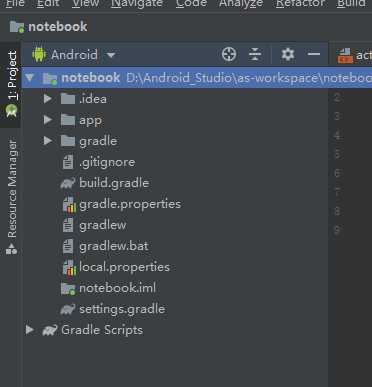Click the Select Opened File target icon

point(229,54)
